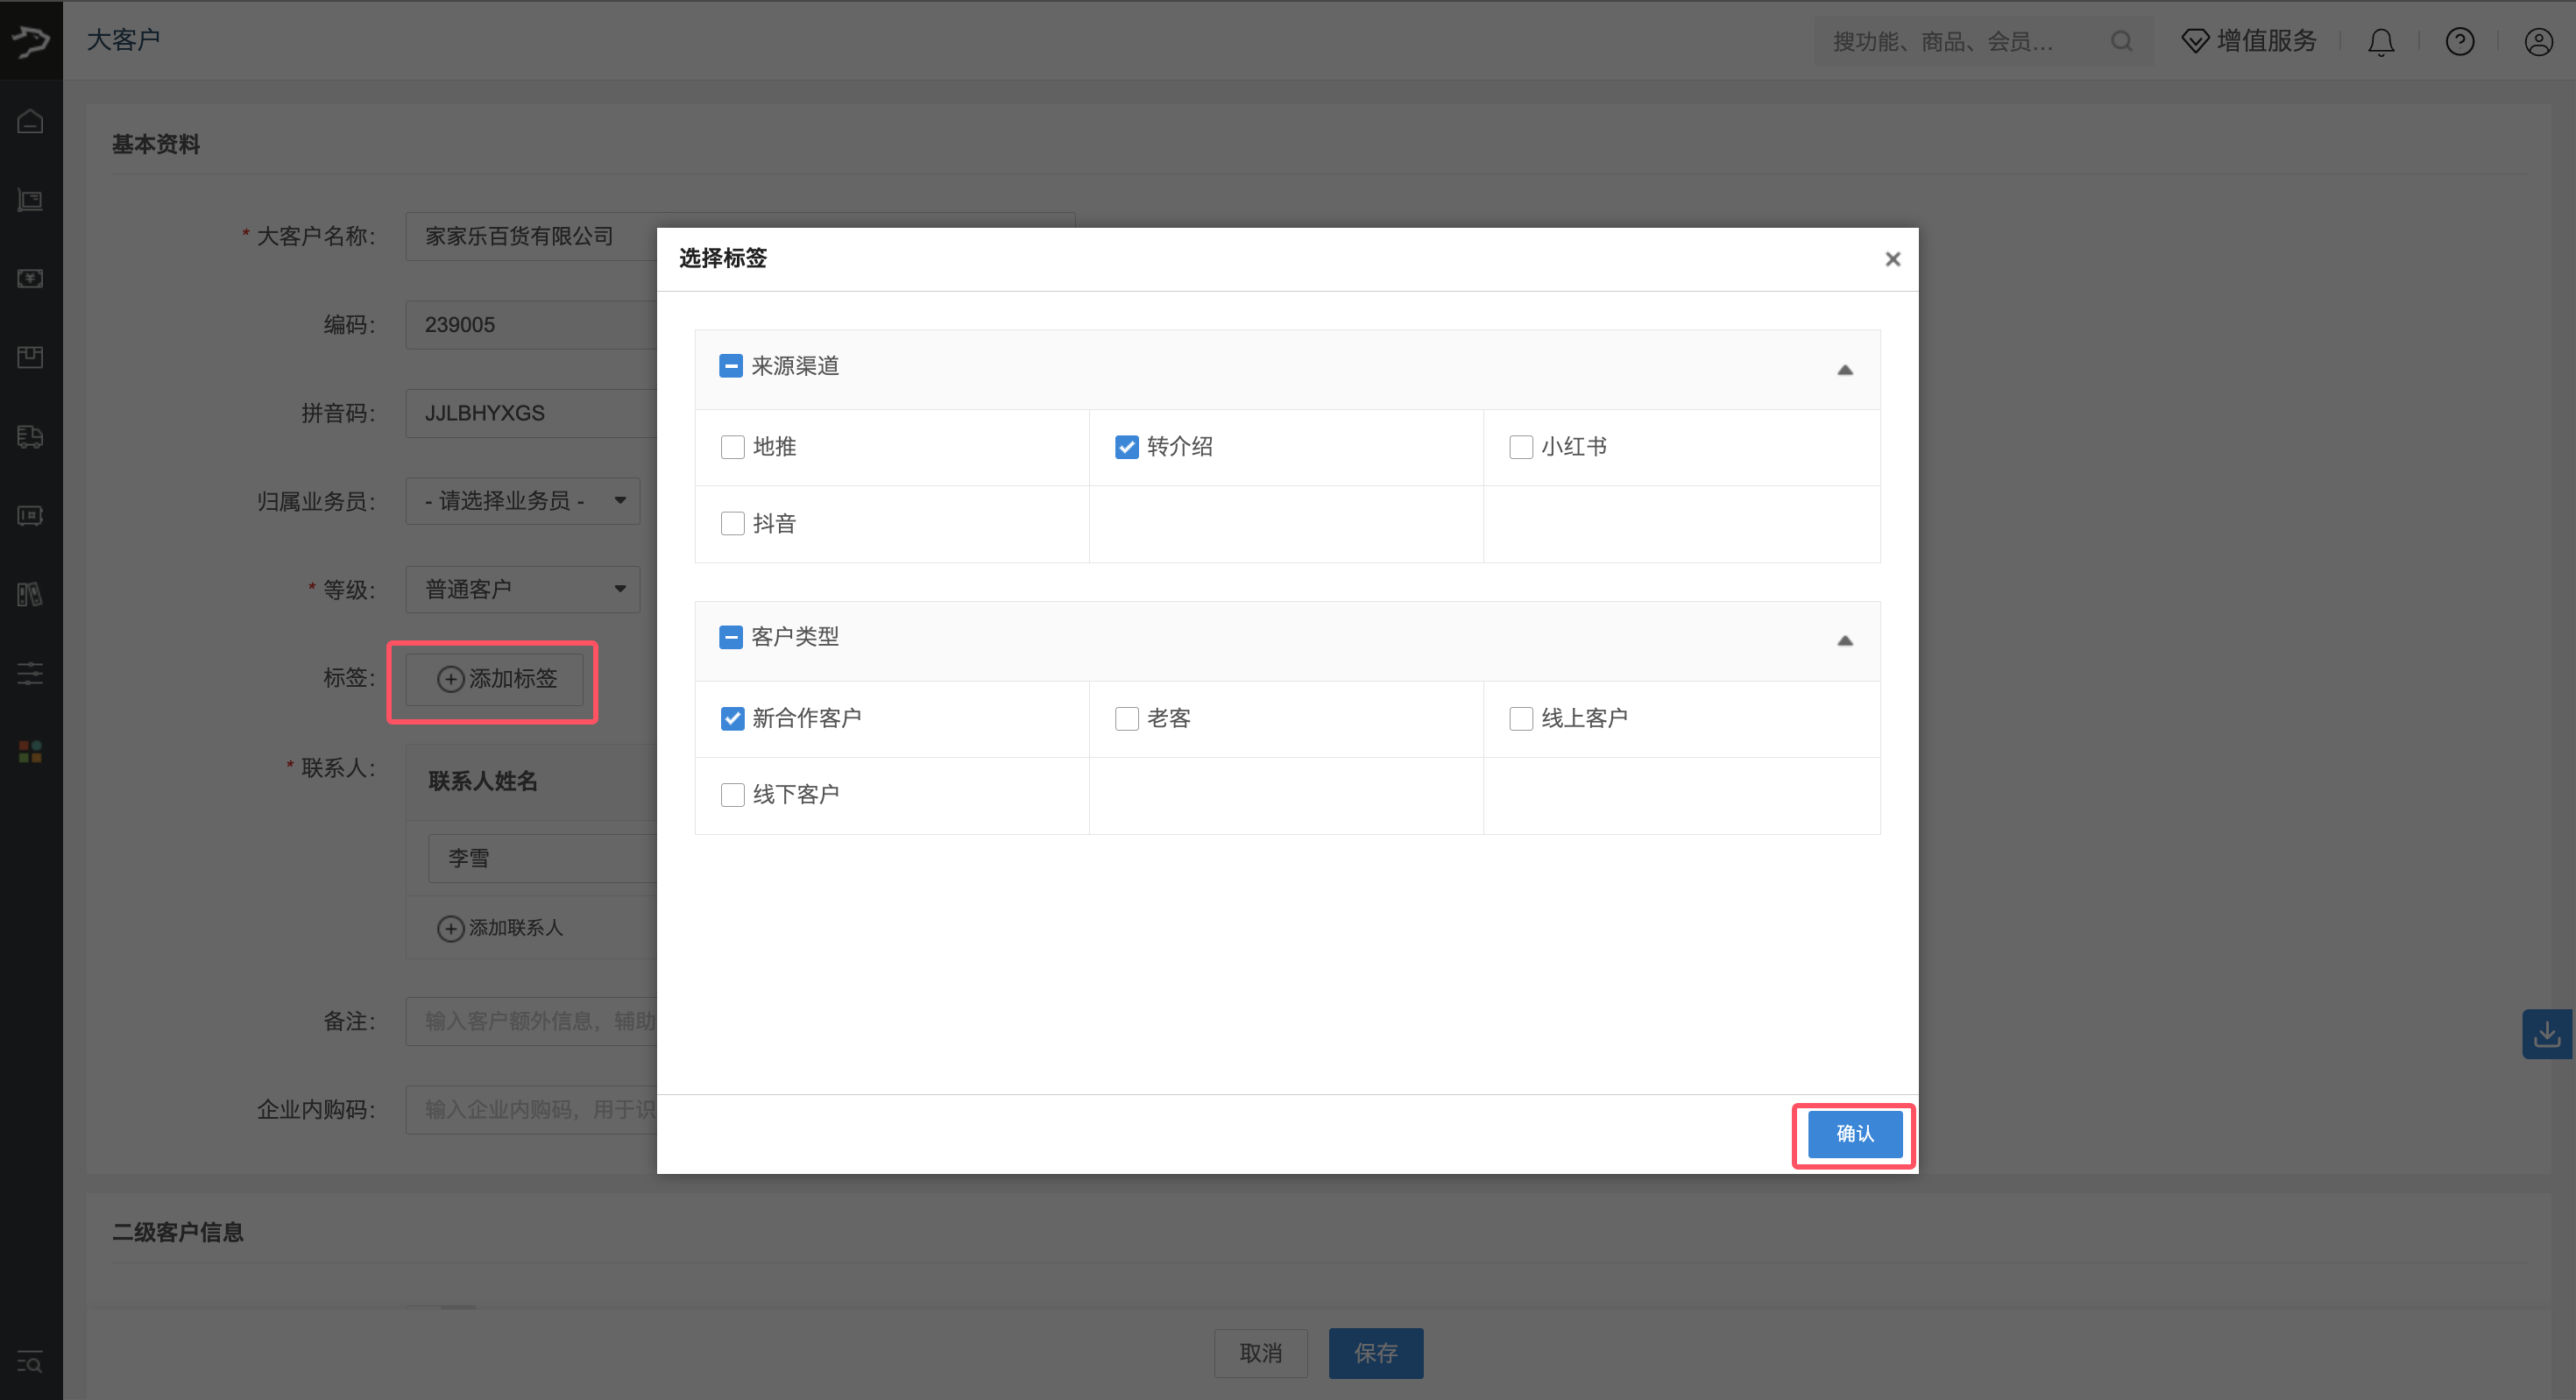Uncheck the 转介绍 tag checkbox
This screenshot has width=2576, height=1400.
point(1127,447)
